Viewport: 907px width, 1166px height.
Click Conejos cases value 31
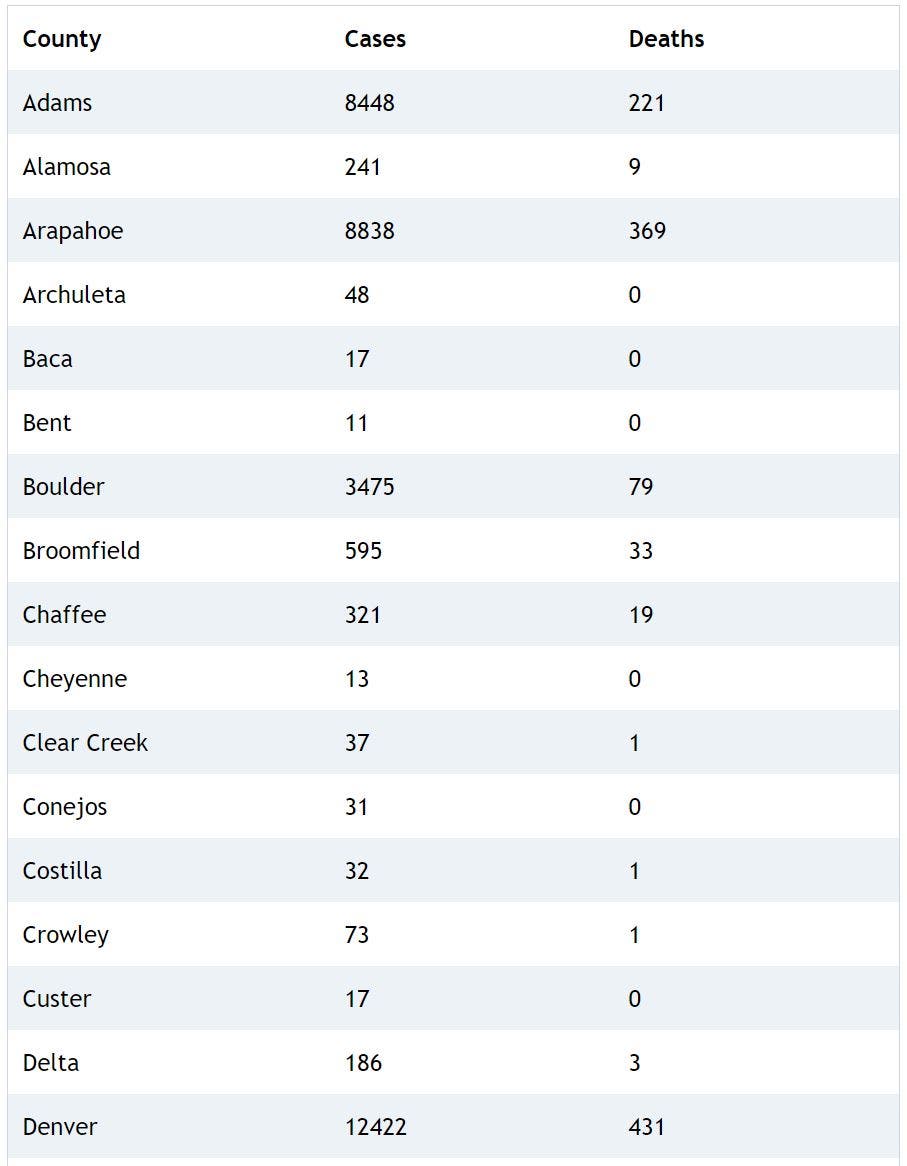[356, 807]
